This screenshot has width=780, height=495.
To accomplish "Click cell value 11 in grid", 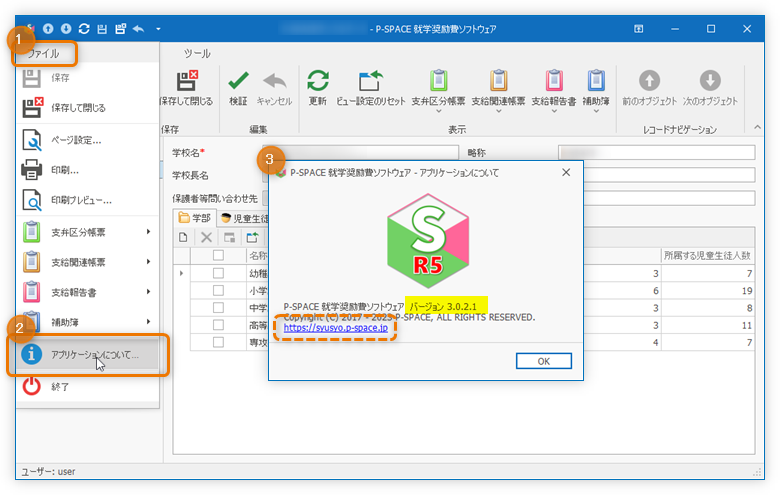I will (747, 325).
